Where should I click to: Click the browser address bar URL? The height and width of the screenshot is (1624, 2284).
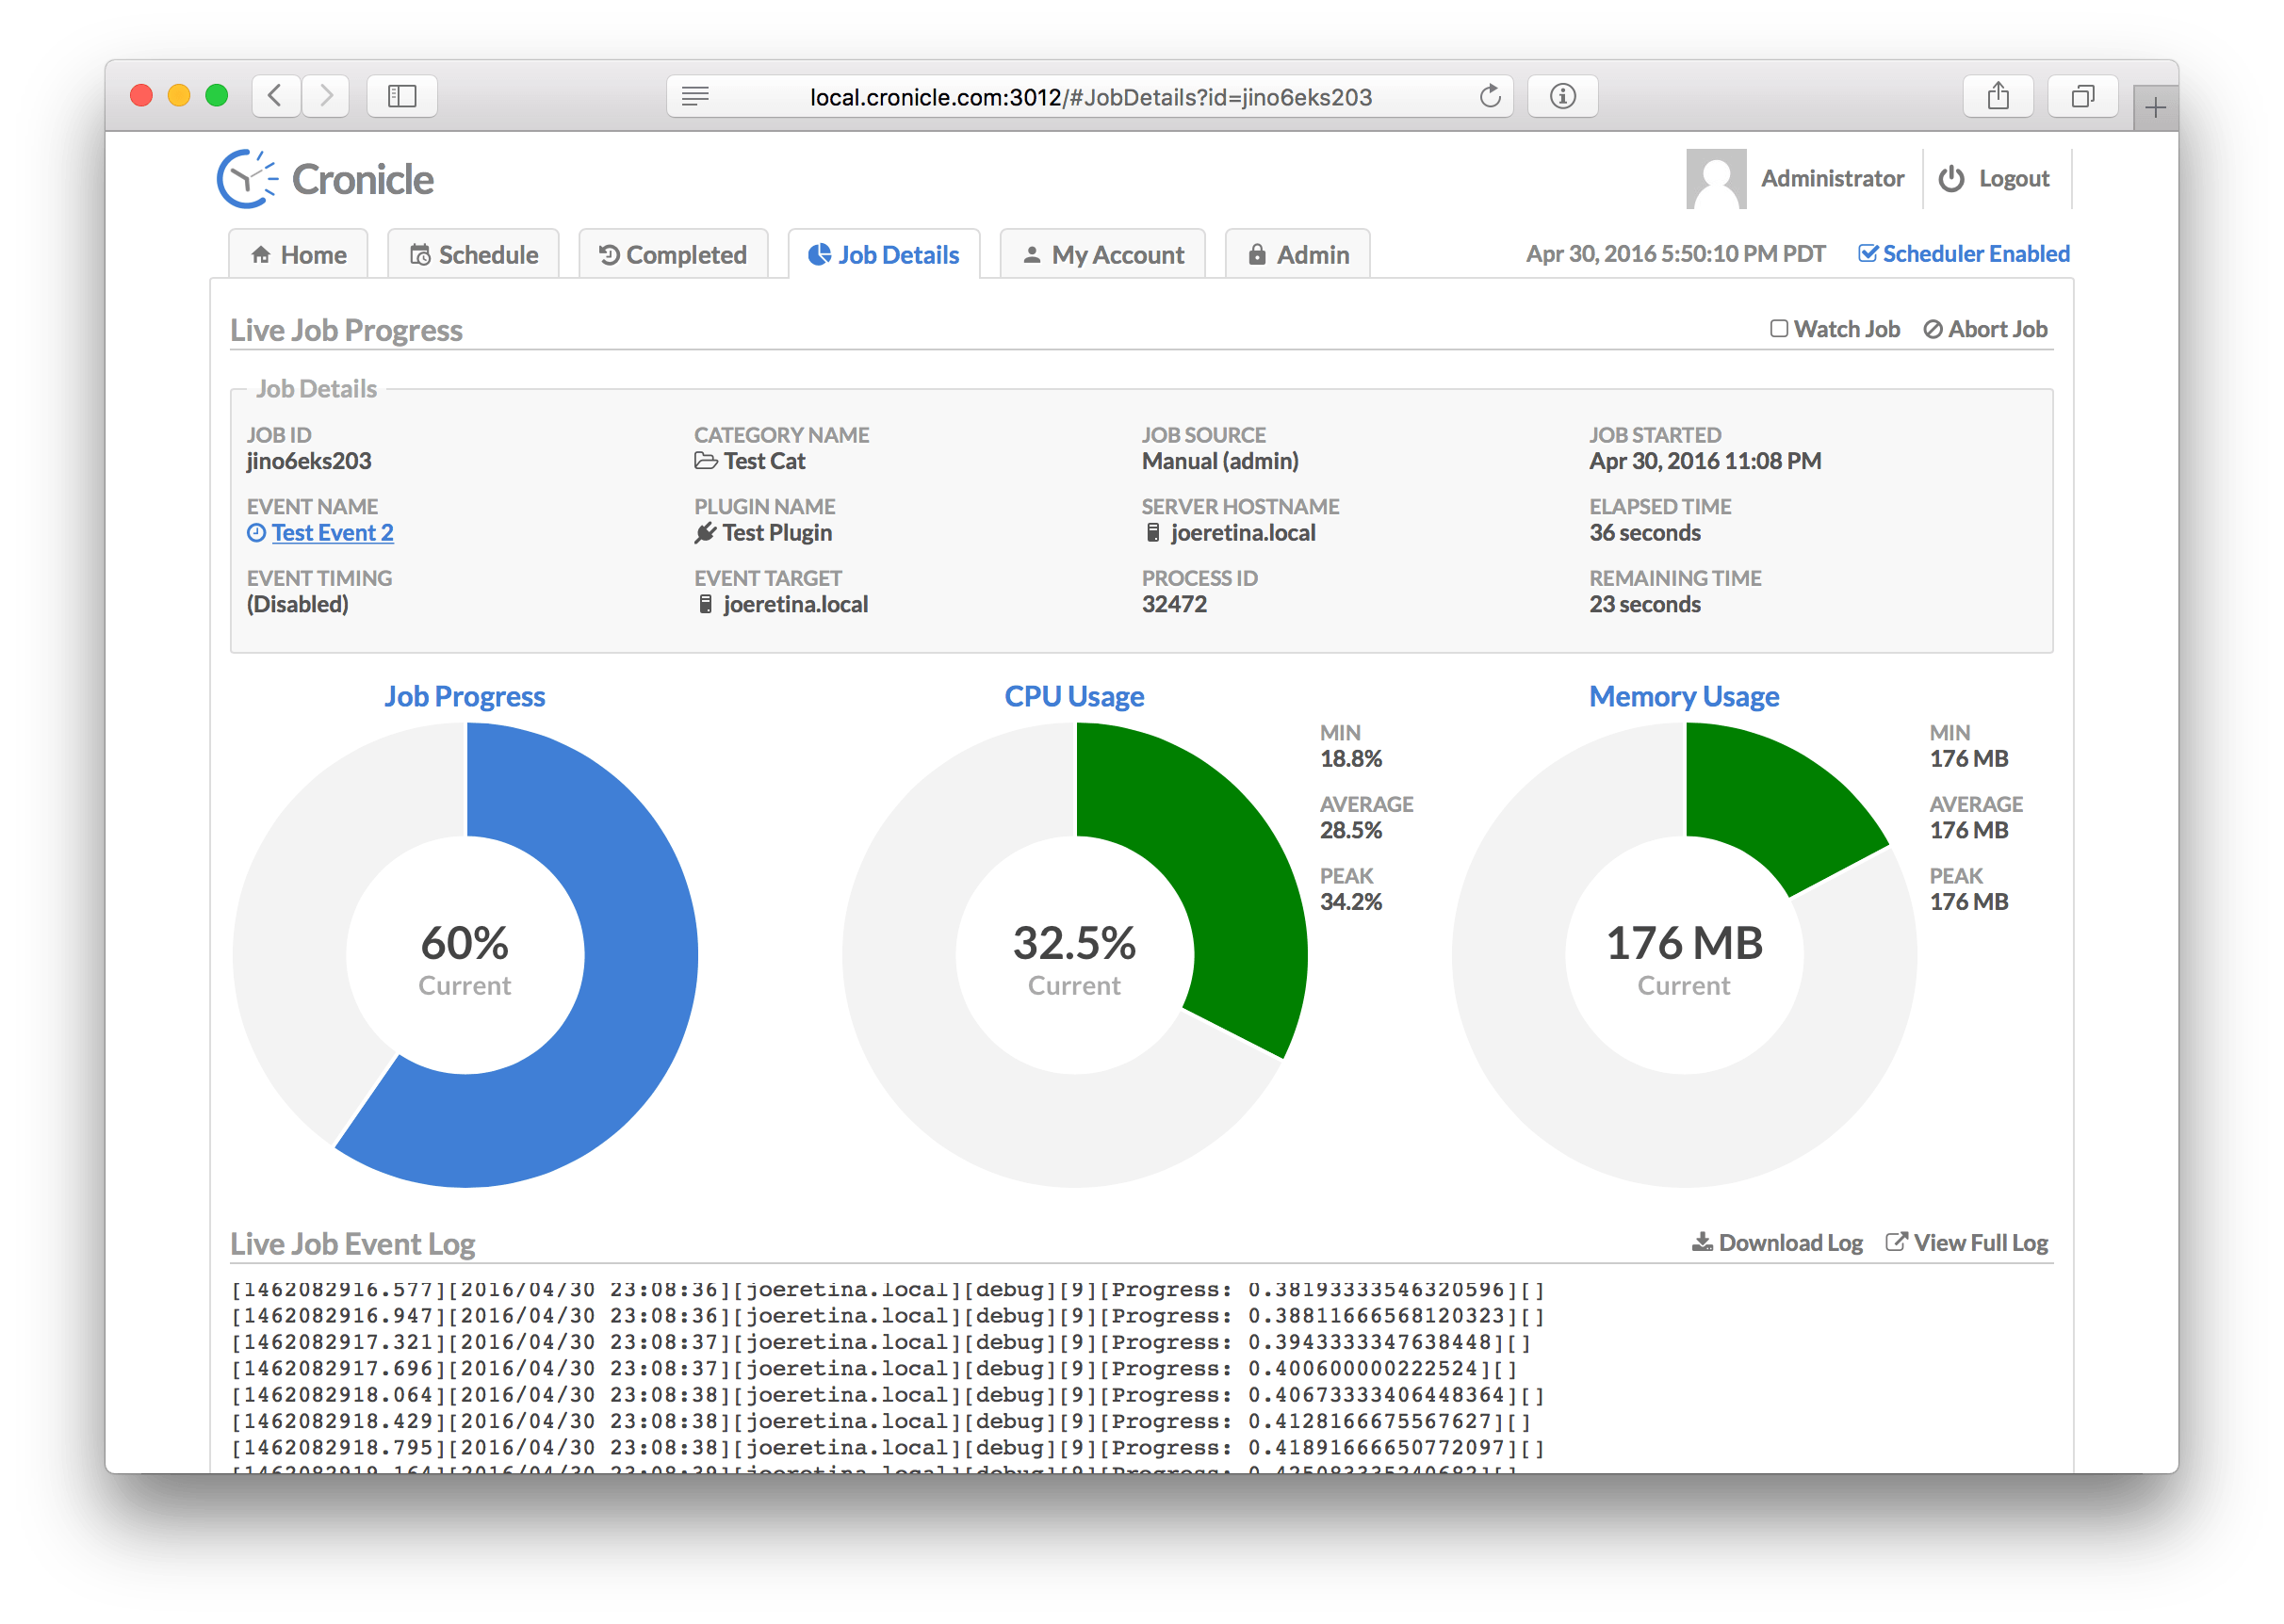coord(1090,97)
